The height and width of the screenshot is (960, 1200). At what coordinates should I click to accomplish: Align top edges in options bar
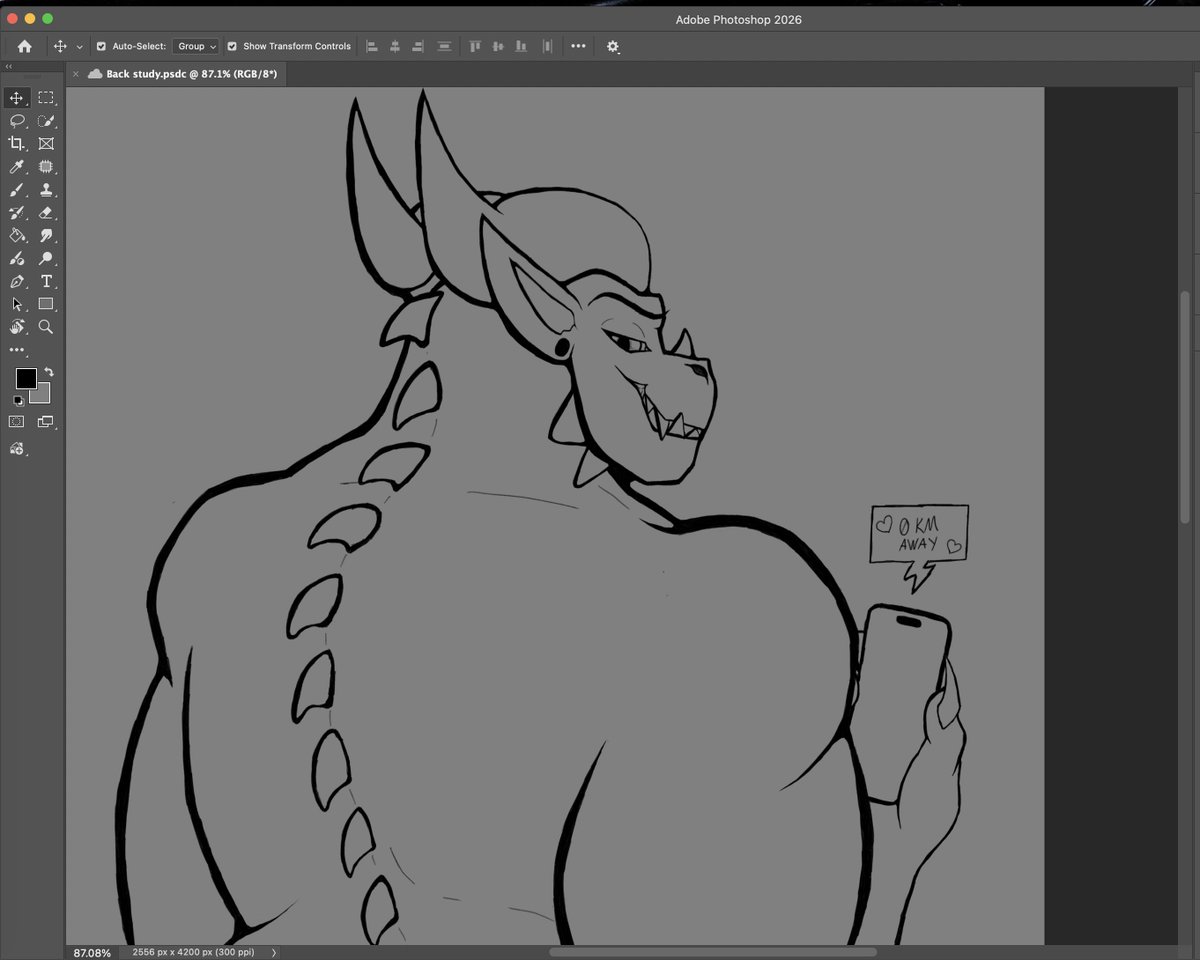pos(475,46)
